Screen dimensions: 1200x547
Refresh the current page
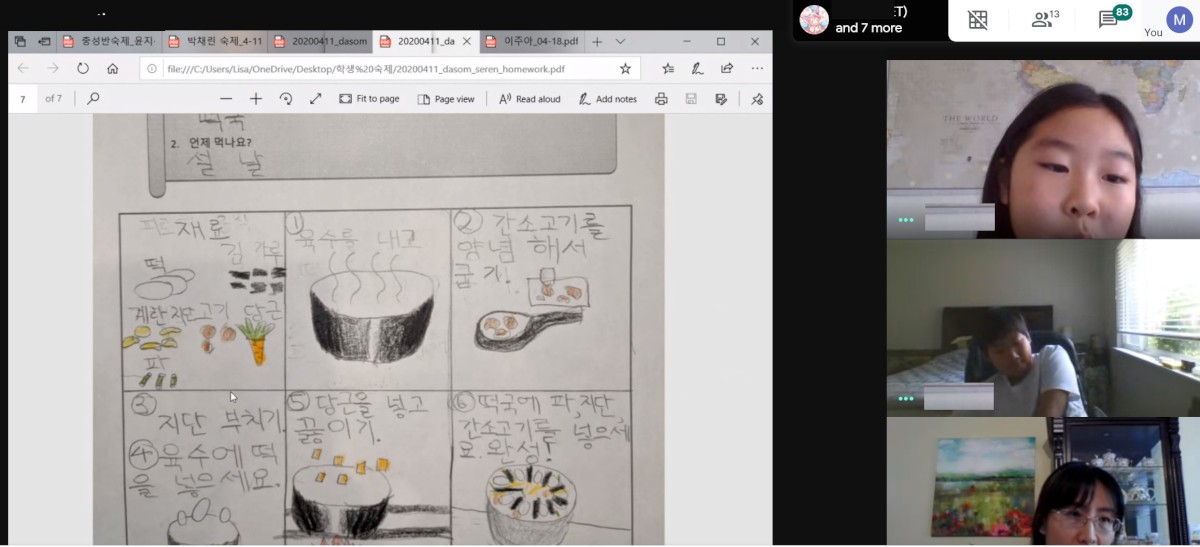tap(83, 69)
